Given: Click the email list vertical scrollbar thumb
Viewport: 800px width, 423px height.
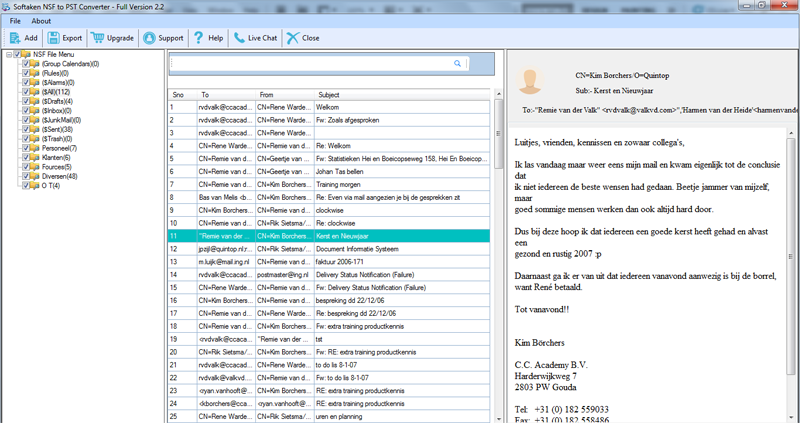Looking at the screenshot, I should point(498,134).
